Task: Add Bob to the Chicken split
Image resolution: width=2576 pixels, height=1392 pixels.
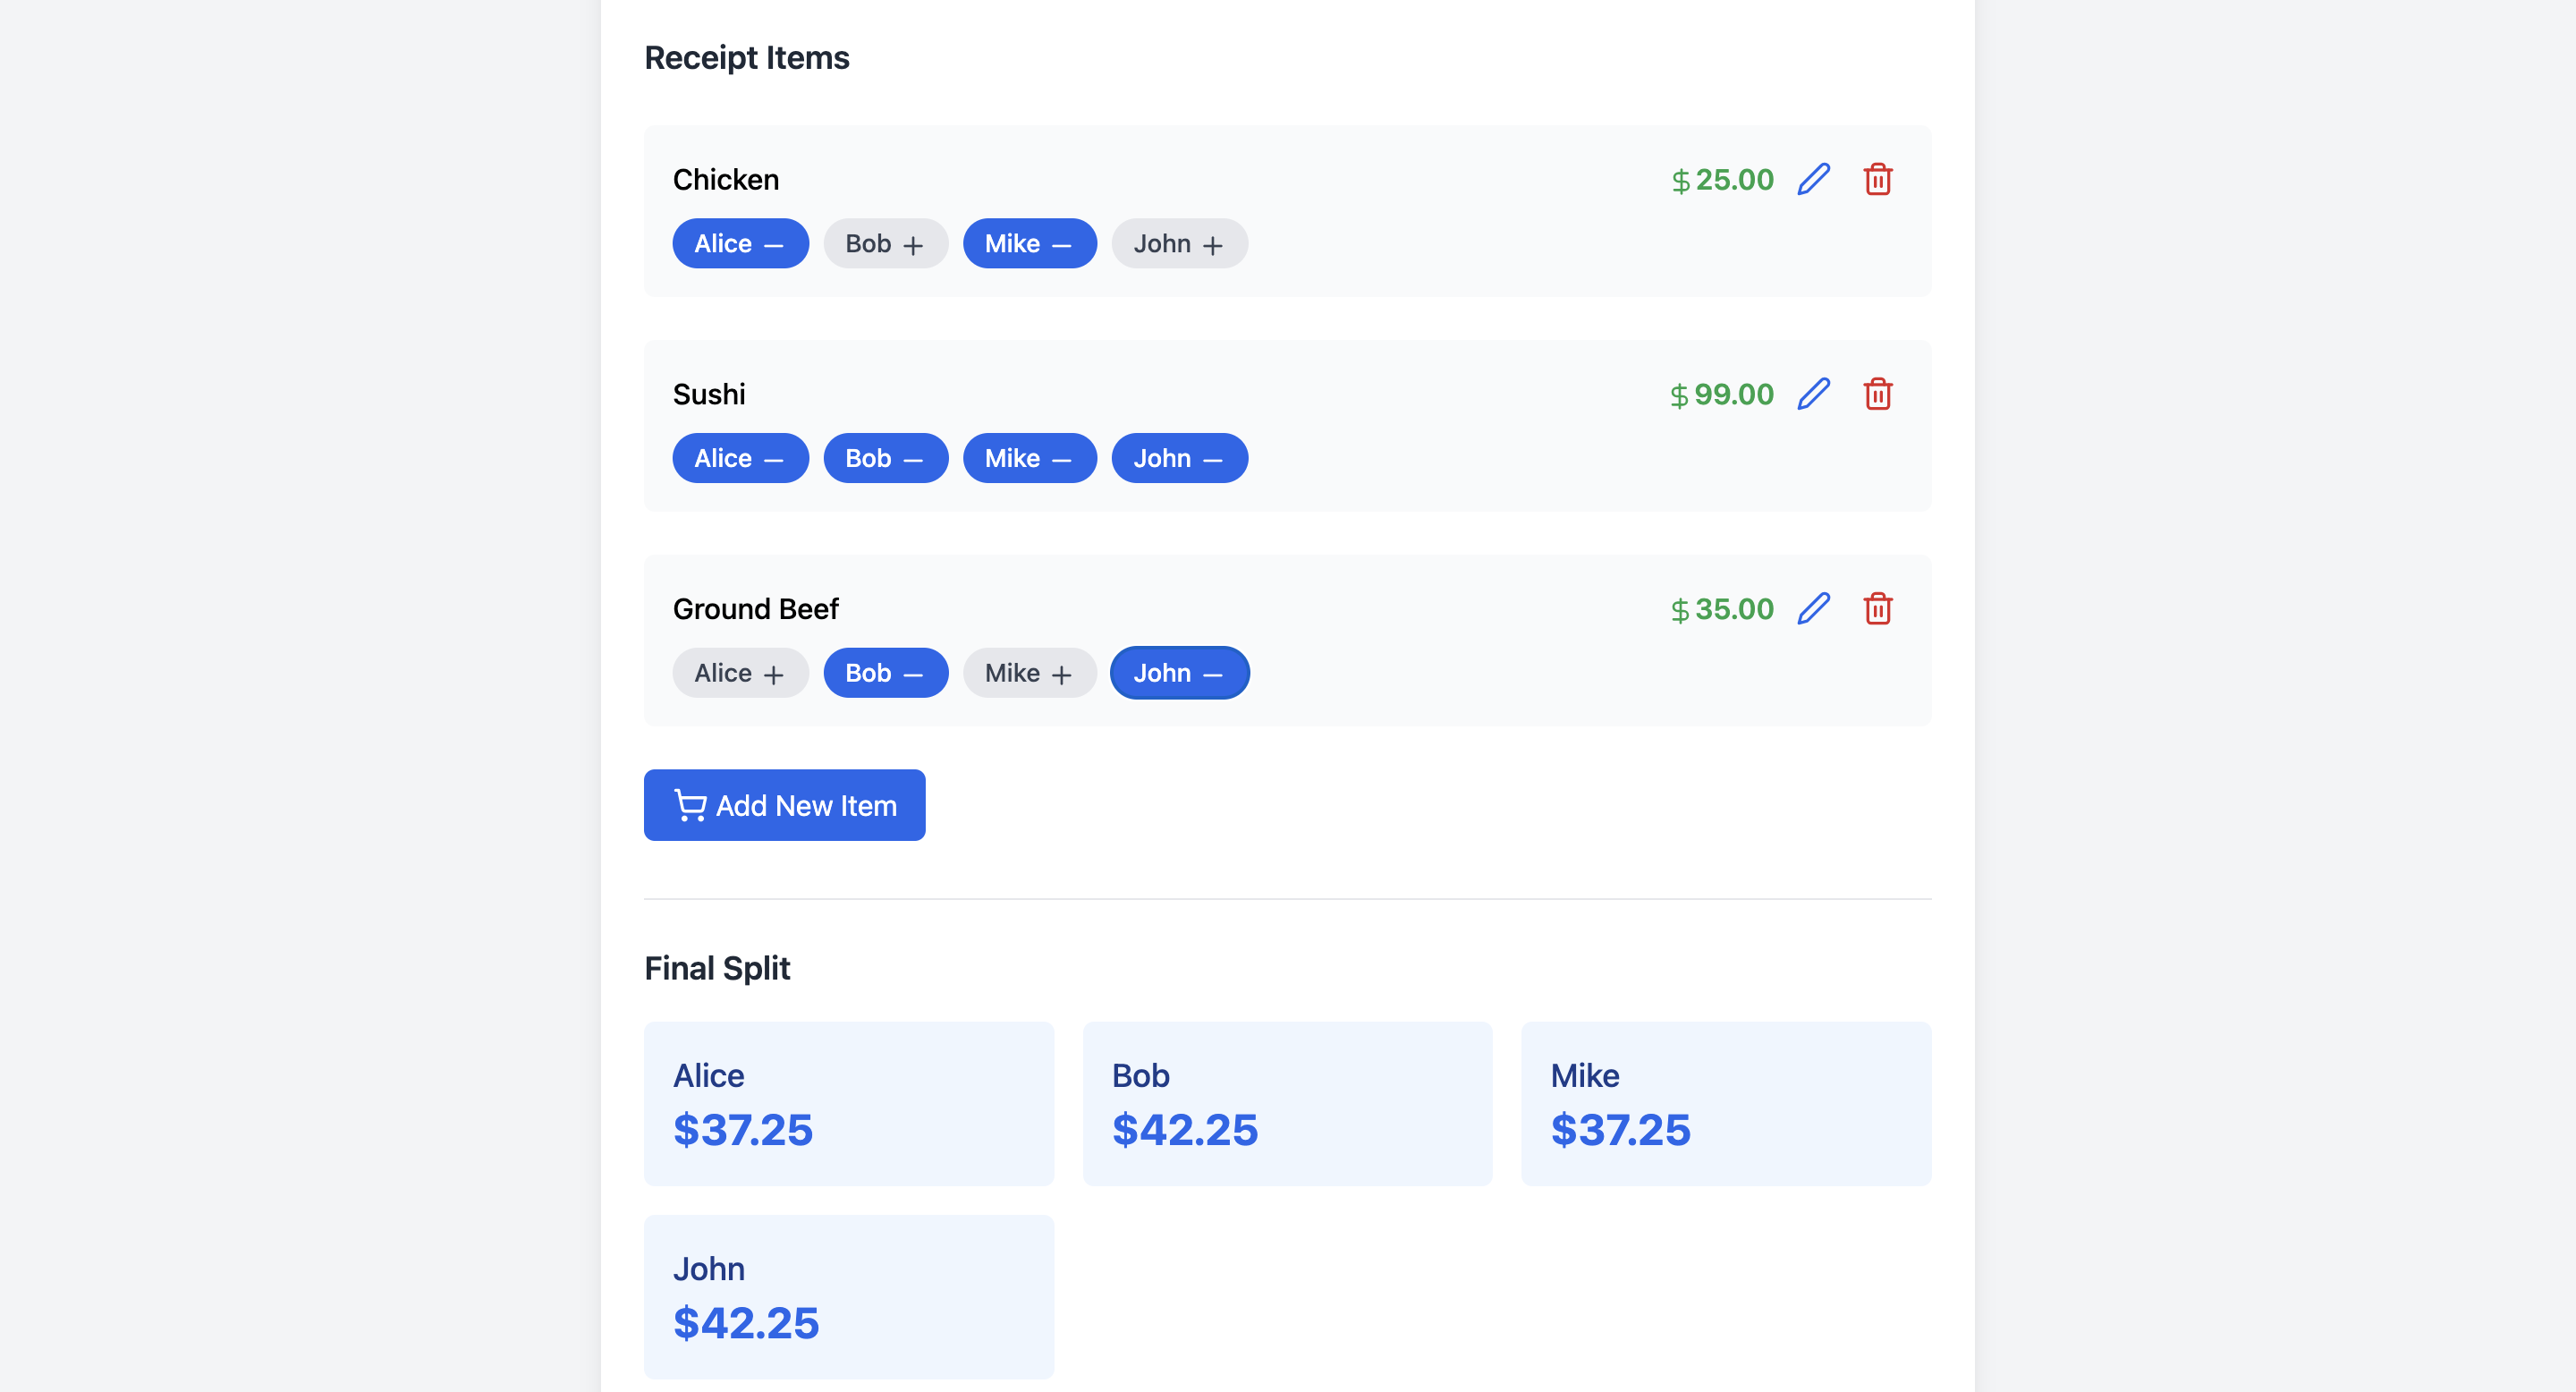Action: pyautogui.click(x=885, y=244)
